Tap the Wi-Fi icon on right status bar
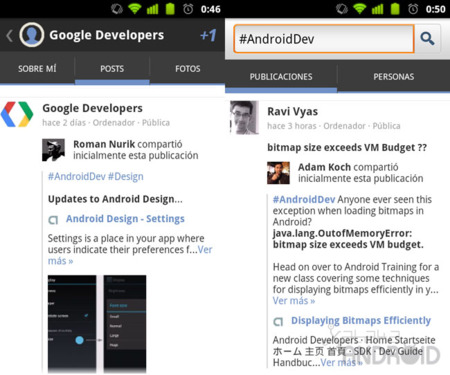This screenshot has height=375, width=450. (360, 9)
